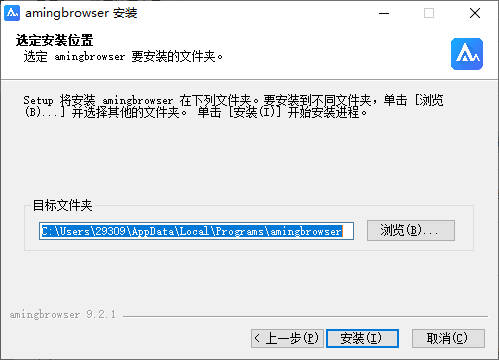Click the 浏览(B)... browse button
Image resolution: width=499 pixels, height=360 pixels.
tap(411, 230)
